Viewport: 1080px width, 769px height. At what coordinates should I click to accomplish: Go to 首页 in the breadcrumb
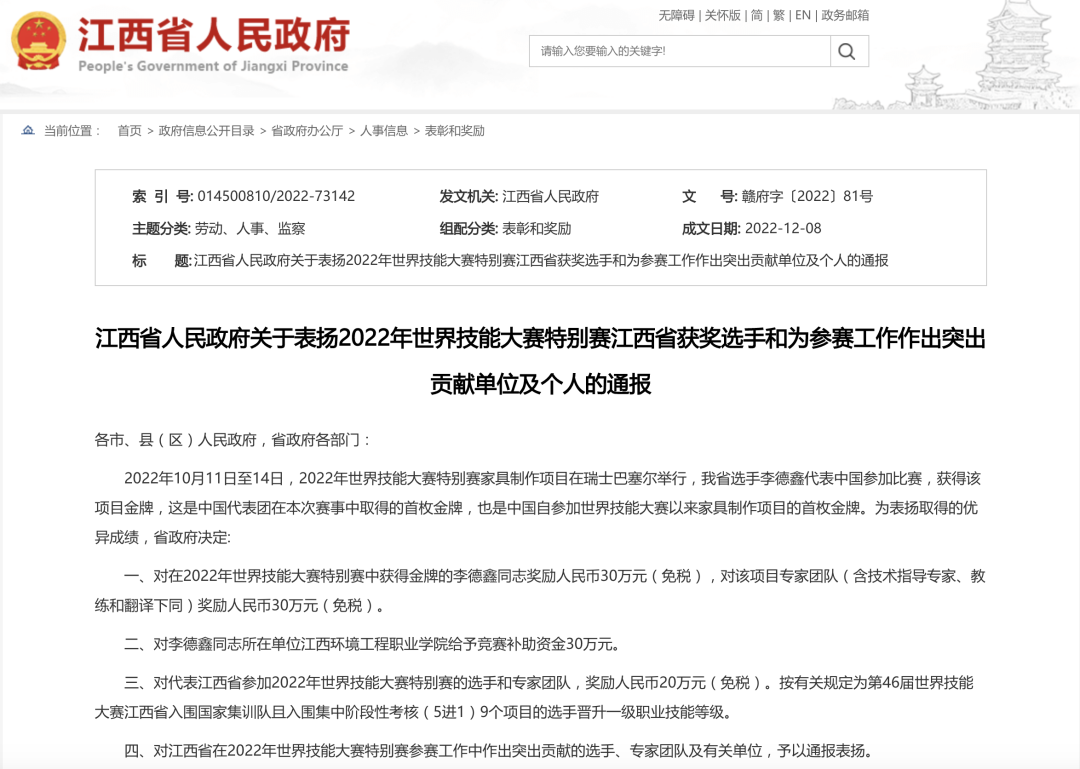click(129, 131)
